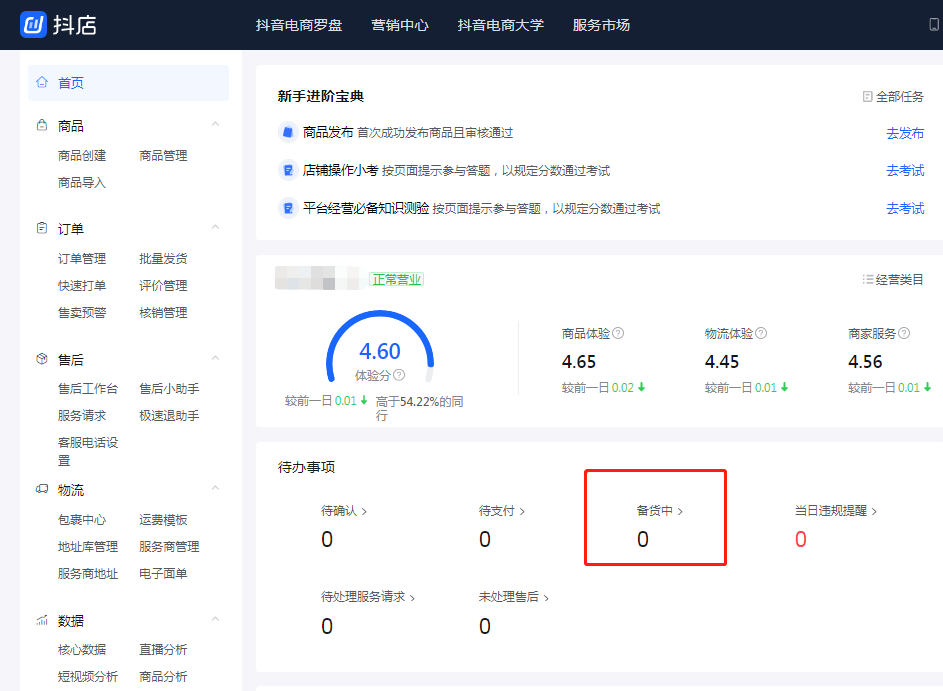Collapse the 商品 sidebar section
Image resolution: width=943 pixels, height=691 pixels.
[215, 124]
